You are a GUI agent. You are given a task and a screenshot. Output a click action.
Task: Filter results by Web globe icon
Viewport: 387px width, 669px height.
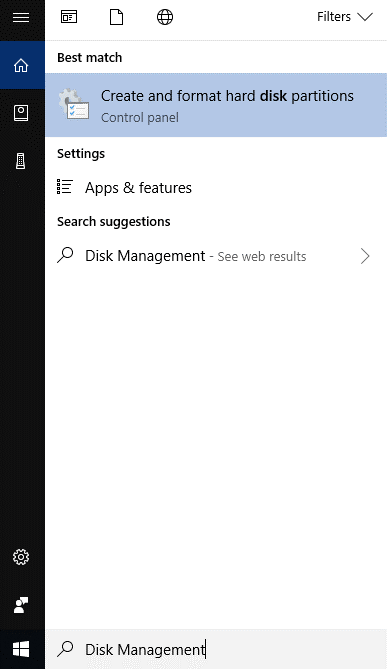(165, 17)
